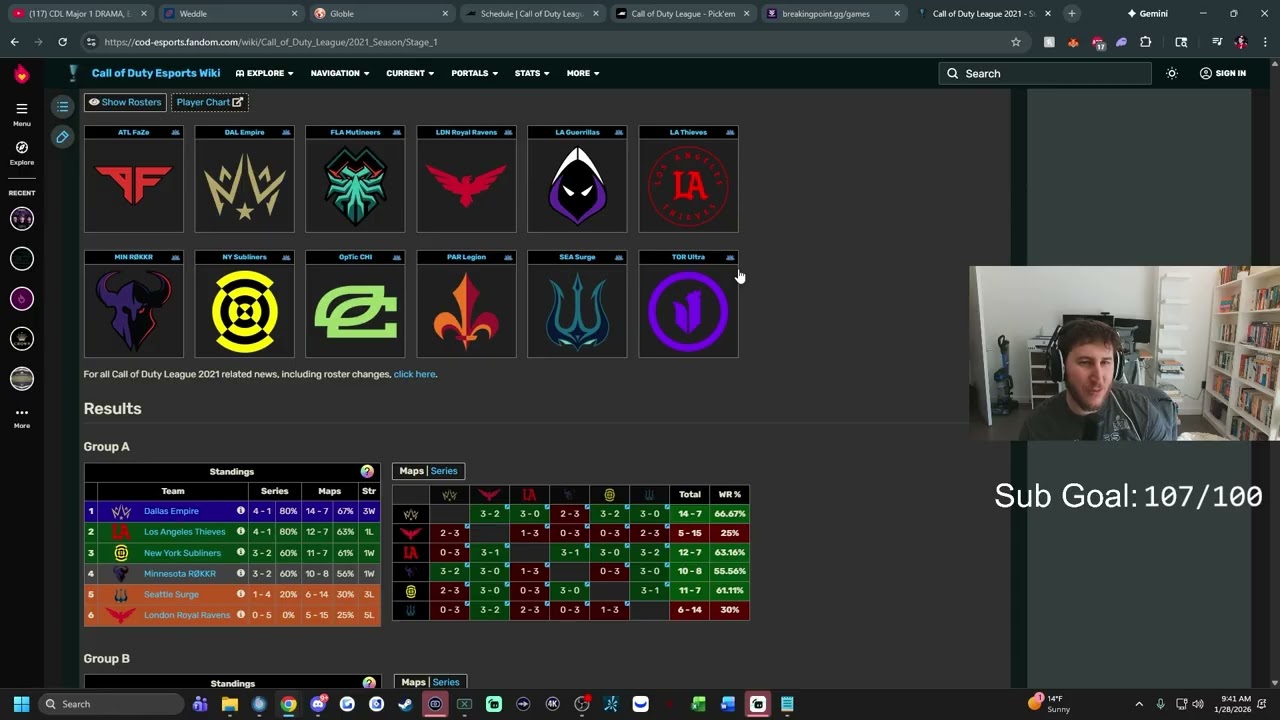The width and height of the screenshot is (1280, 720).
Task: Toggle the light/dark theme sun icon
Action: click(x=1172, y=73)
